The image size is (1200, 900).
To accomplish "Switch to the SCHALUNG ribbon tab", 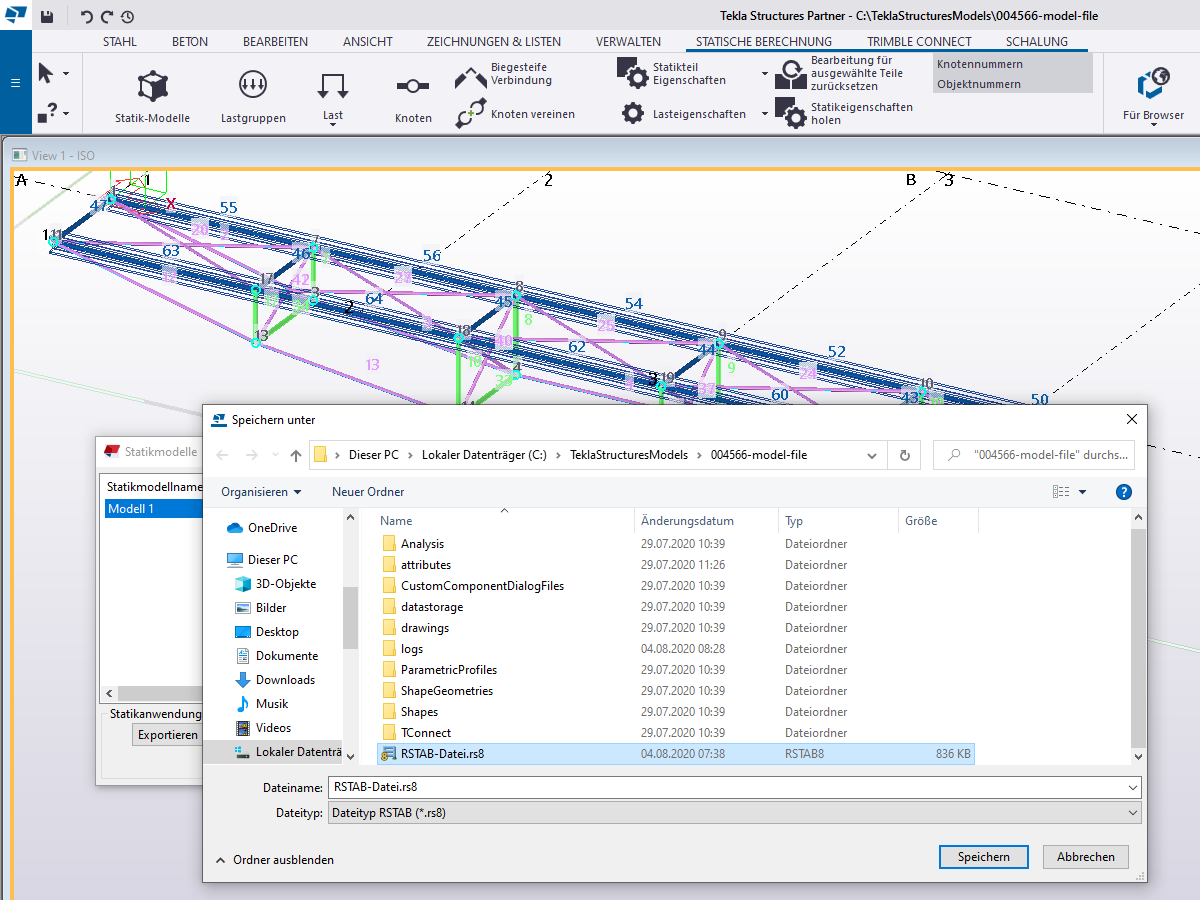I will pos(1037,42).
